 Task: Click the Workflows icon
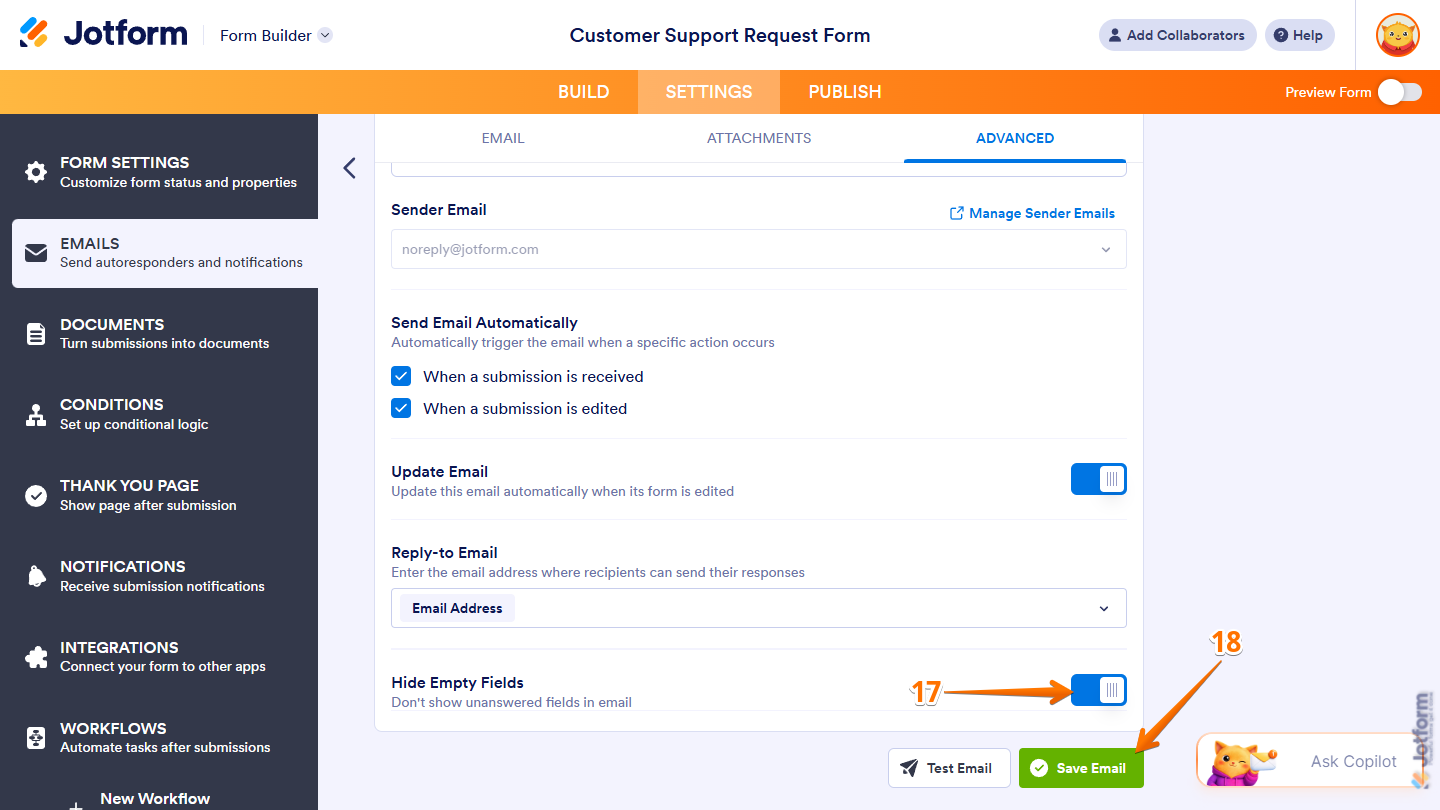(36, 738)
